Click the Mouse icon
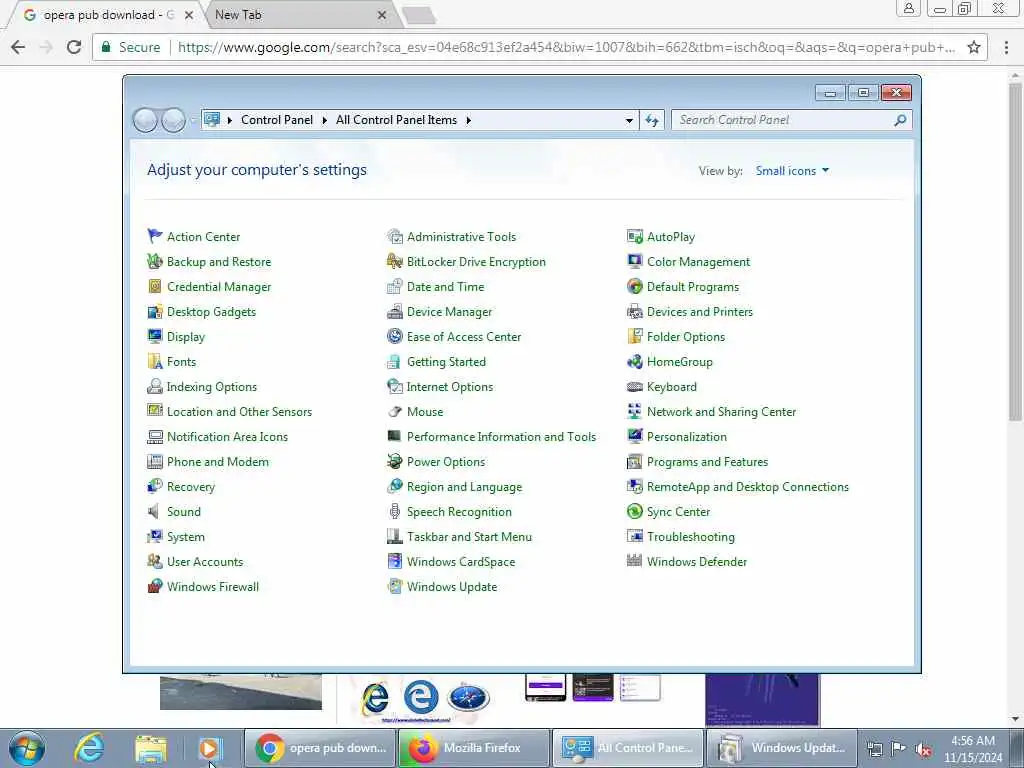This screenshot has width=1024, height=768. (394, 411)
